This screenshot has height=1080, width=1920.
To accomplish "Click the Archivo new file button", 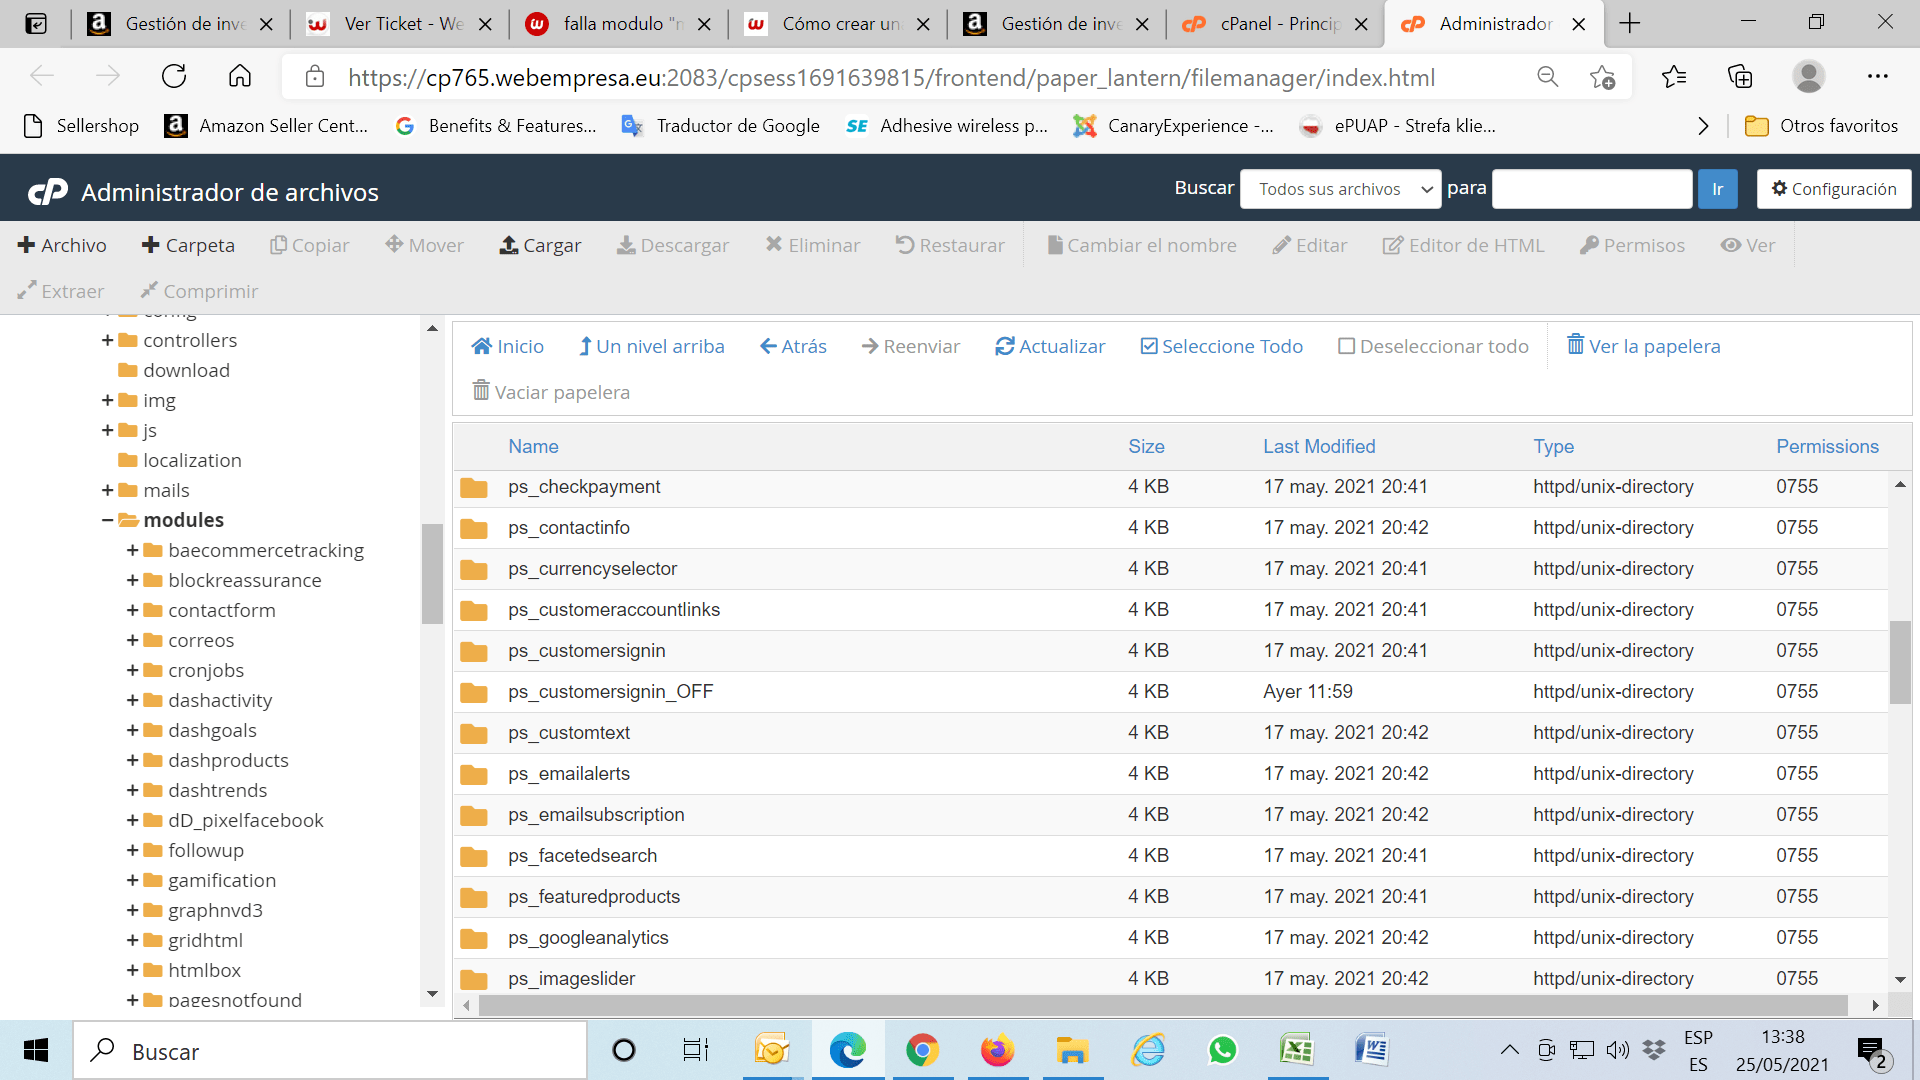I will (62, 245).
